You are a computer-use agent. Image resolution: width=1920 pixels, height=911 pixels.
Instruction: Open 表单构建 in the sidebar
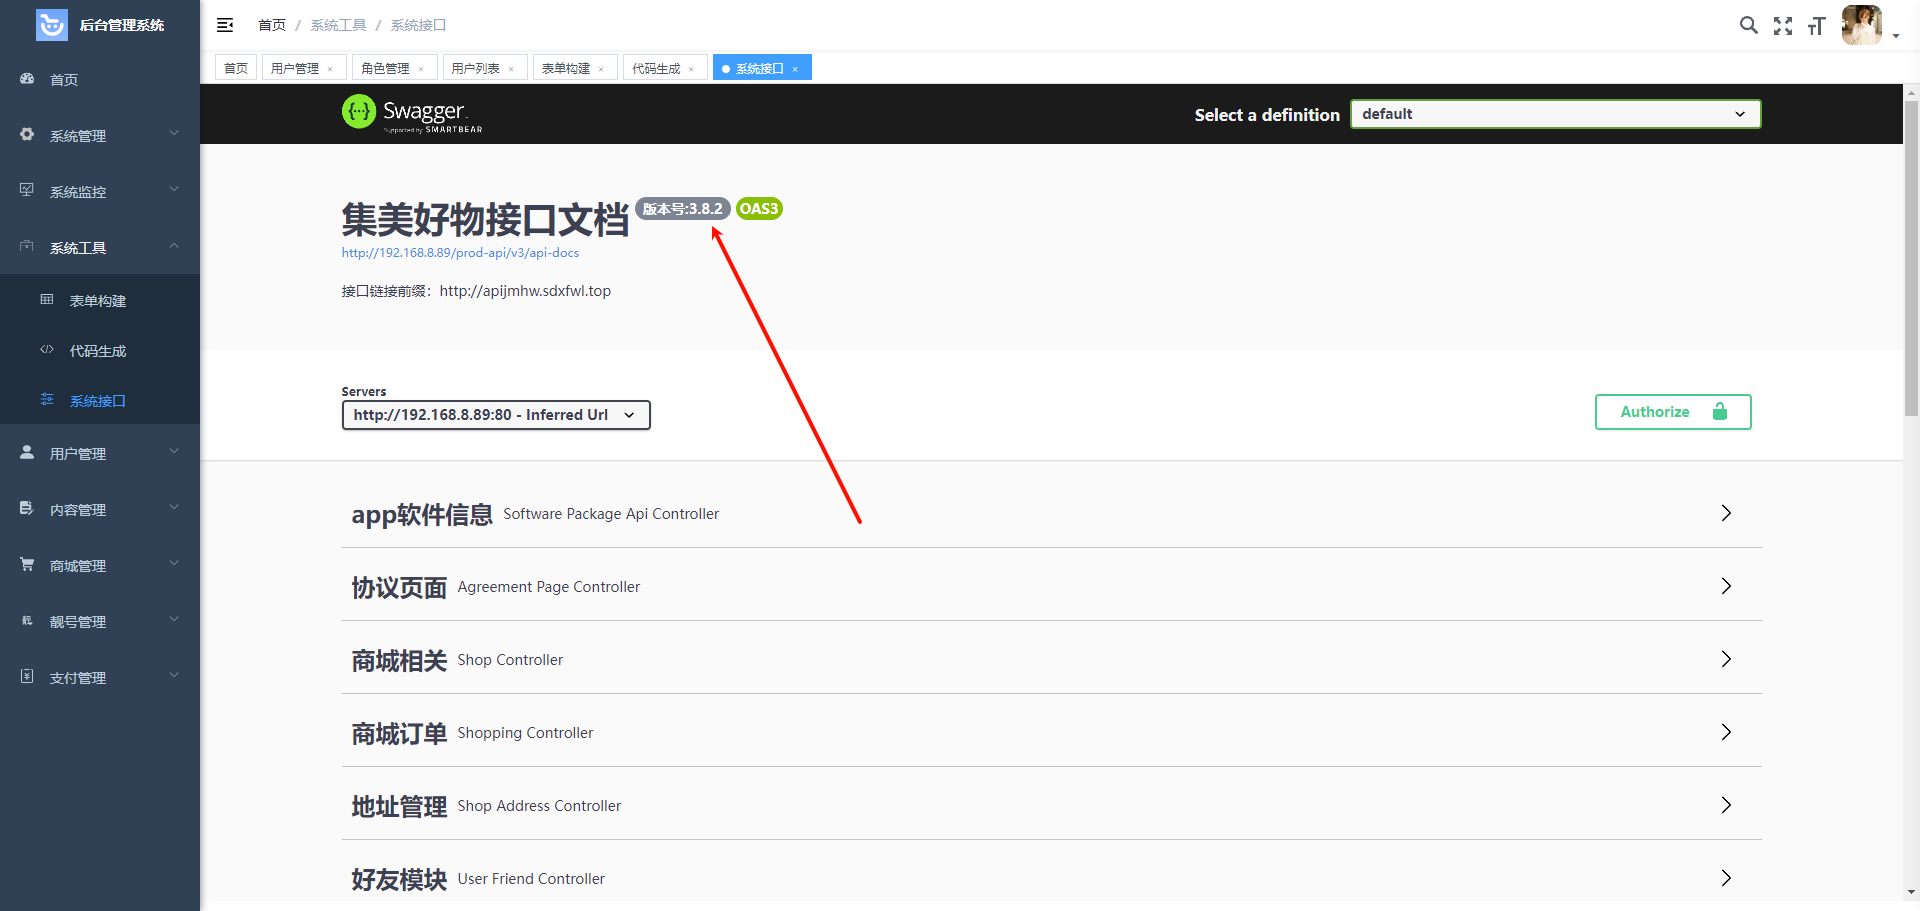(x=100, y=300)
